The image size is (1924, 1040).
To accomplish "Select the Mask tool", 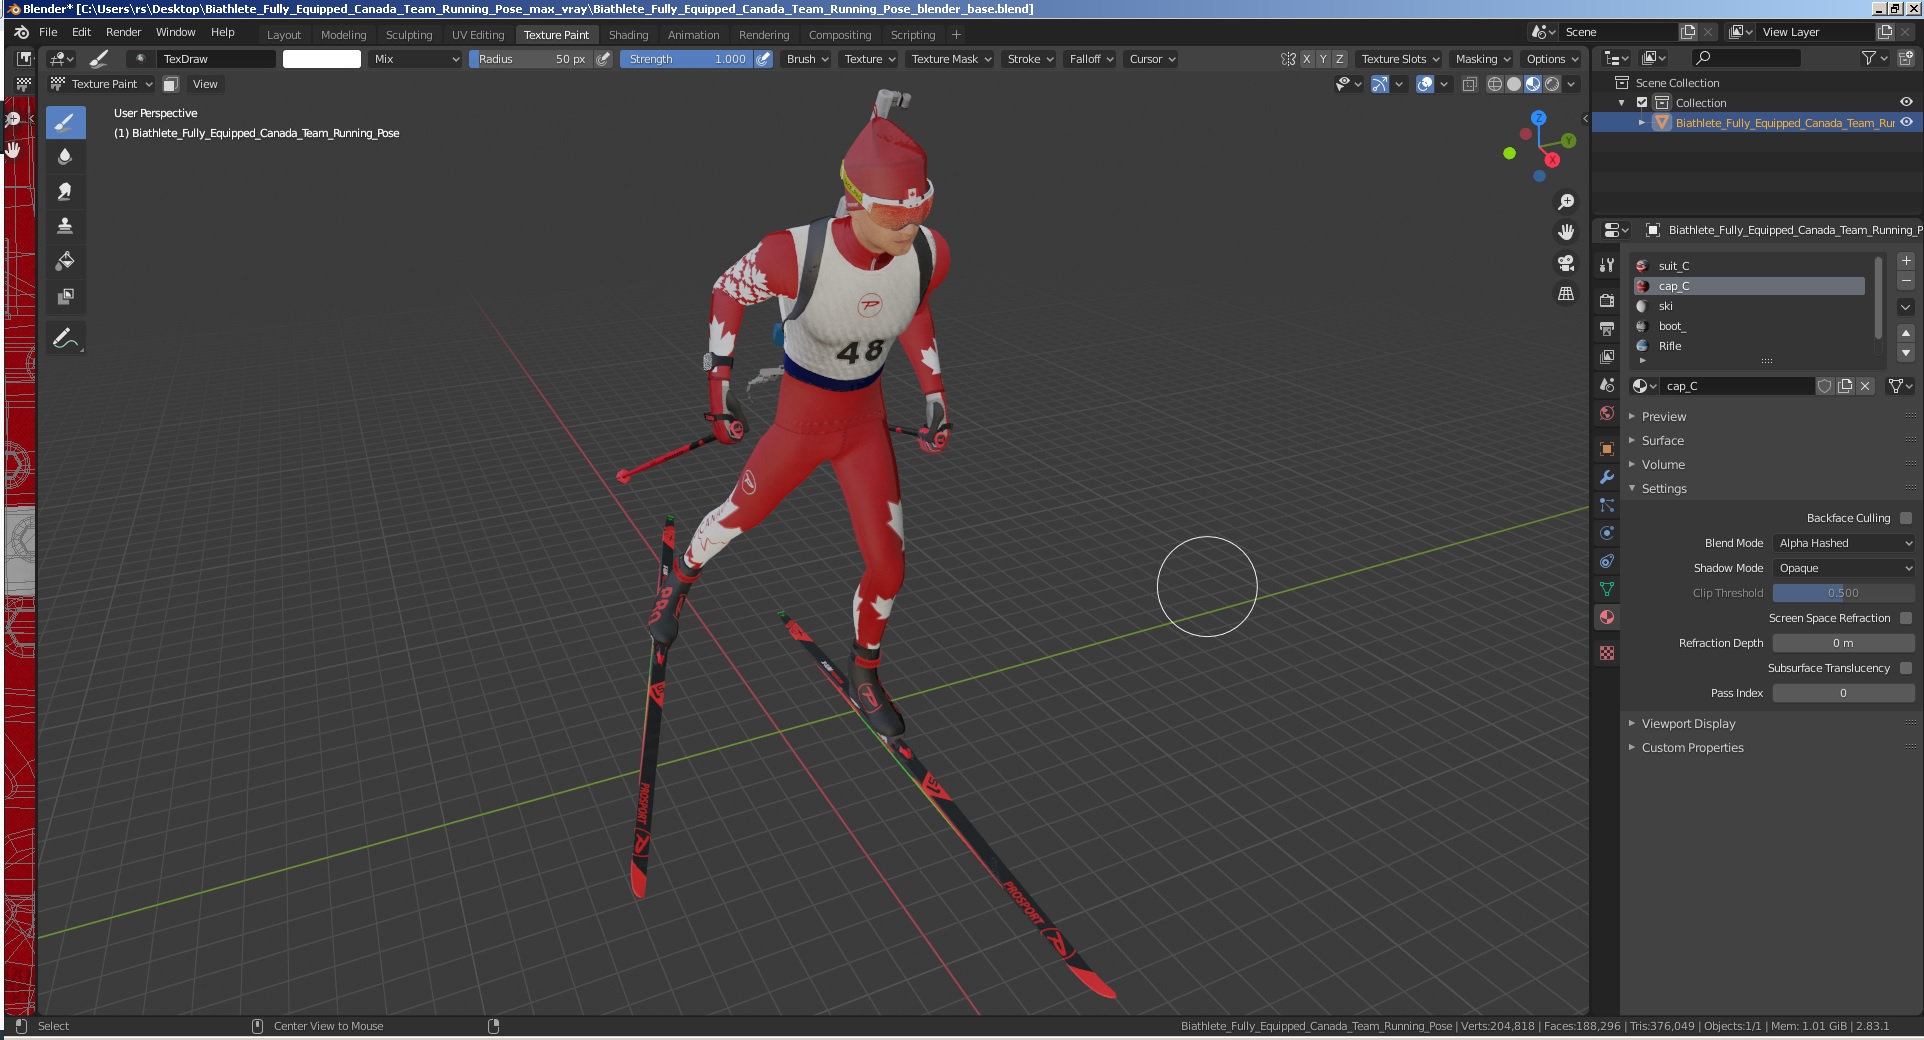I will click(65, 296).
